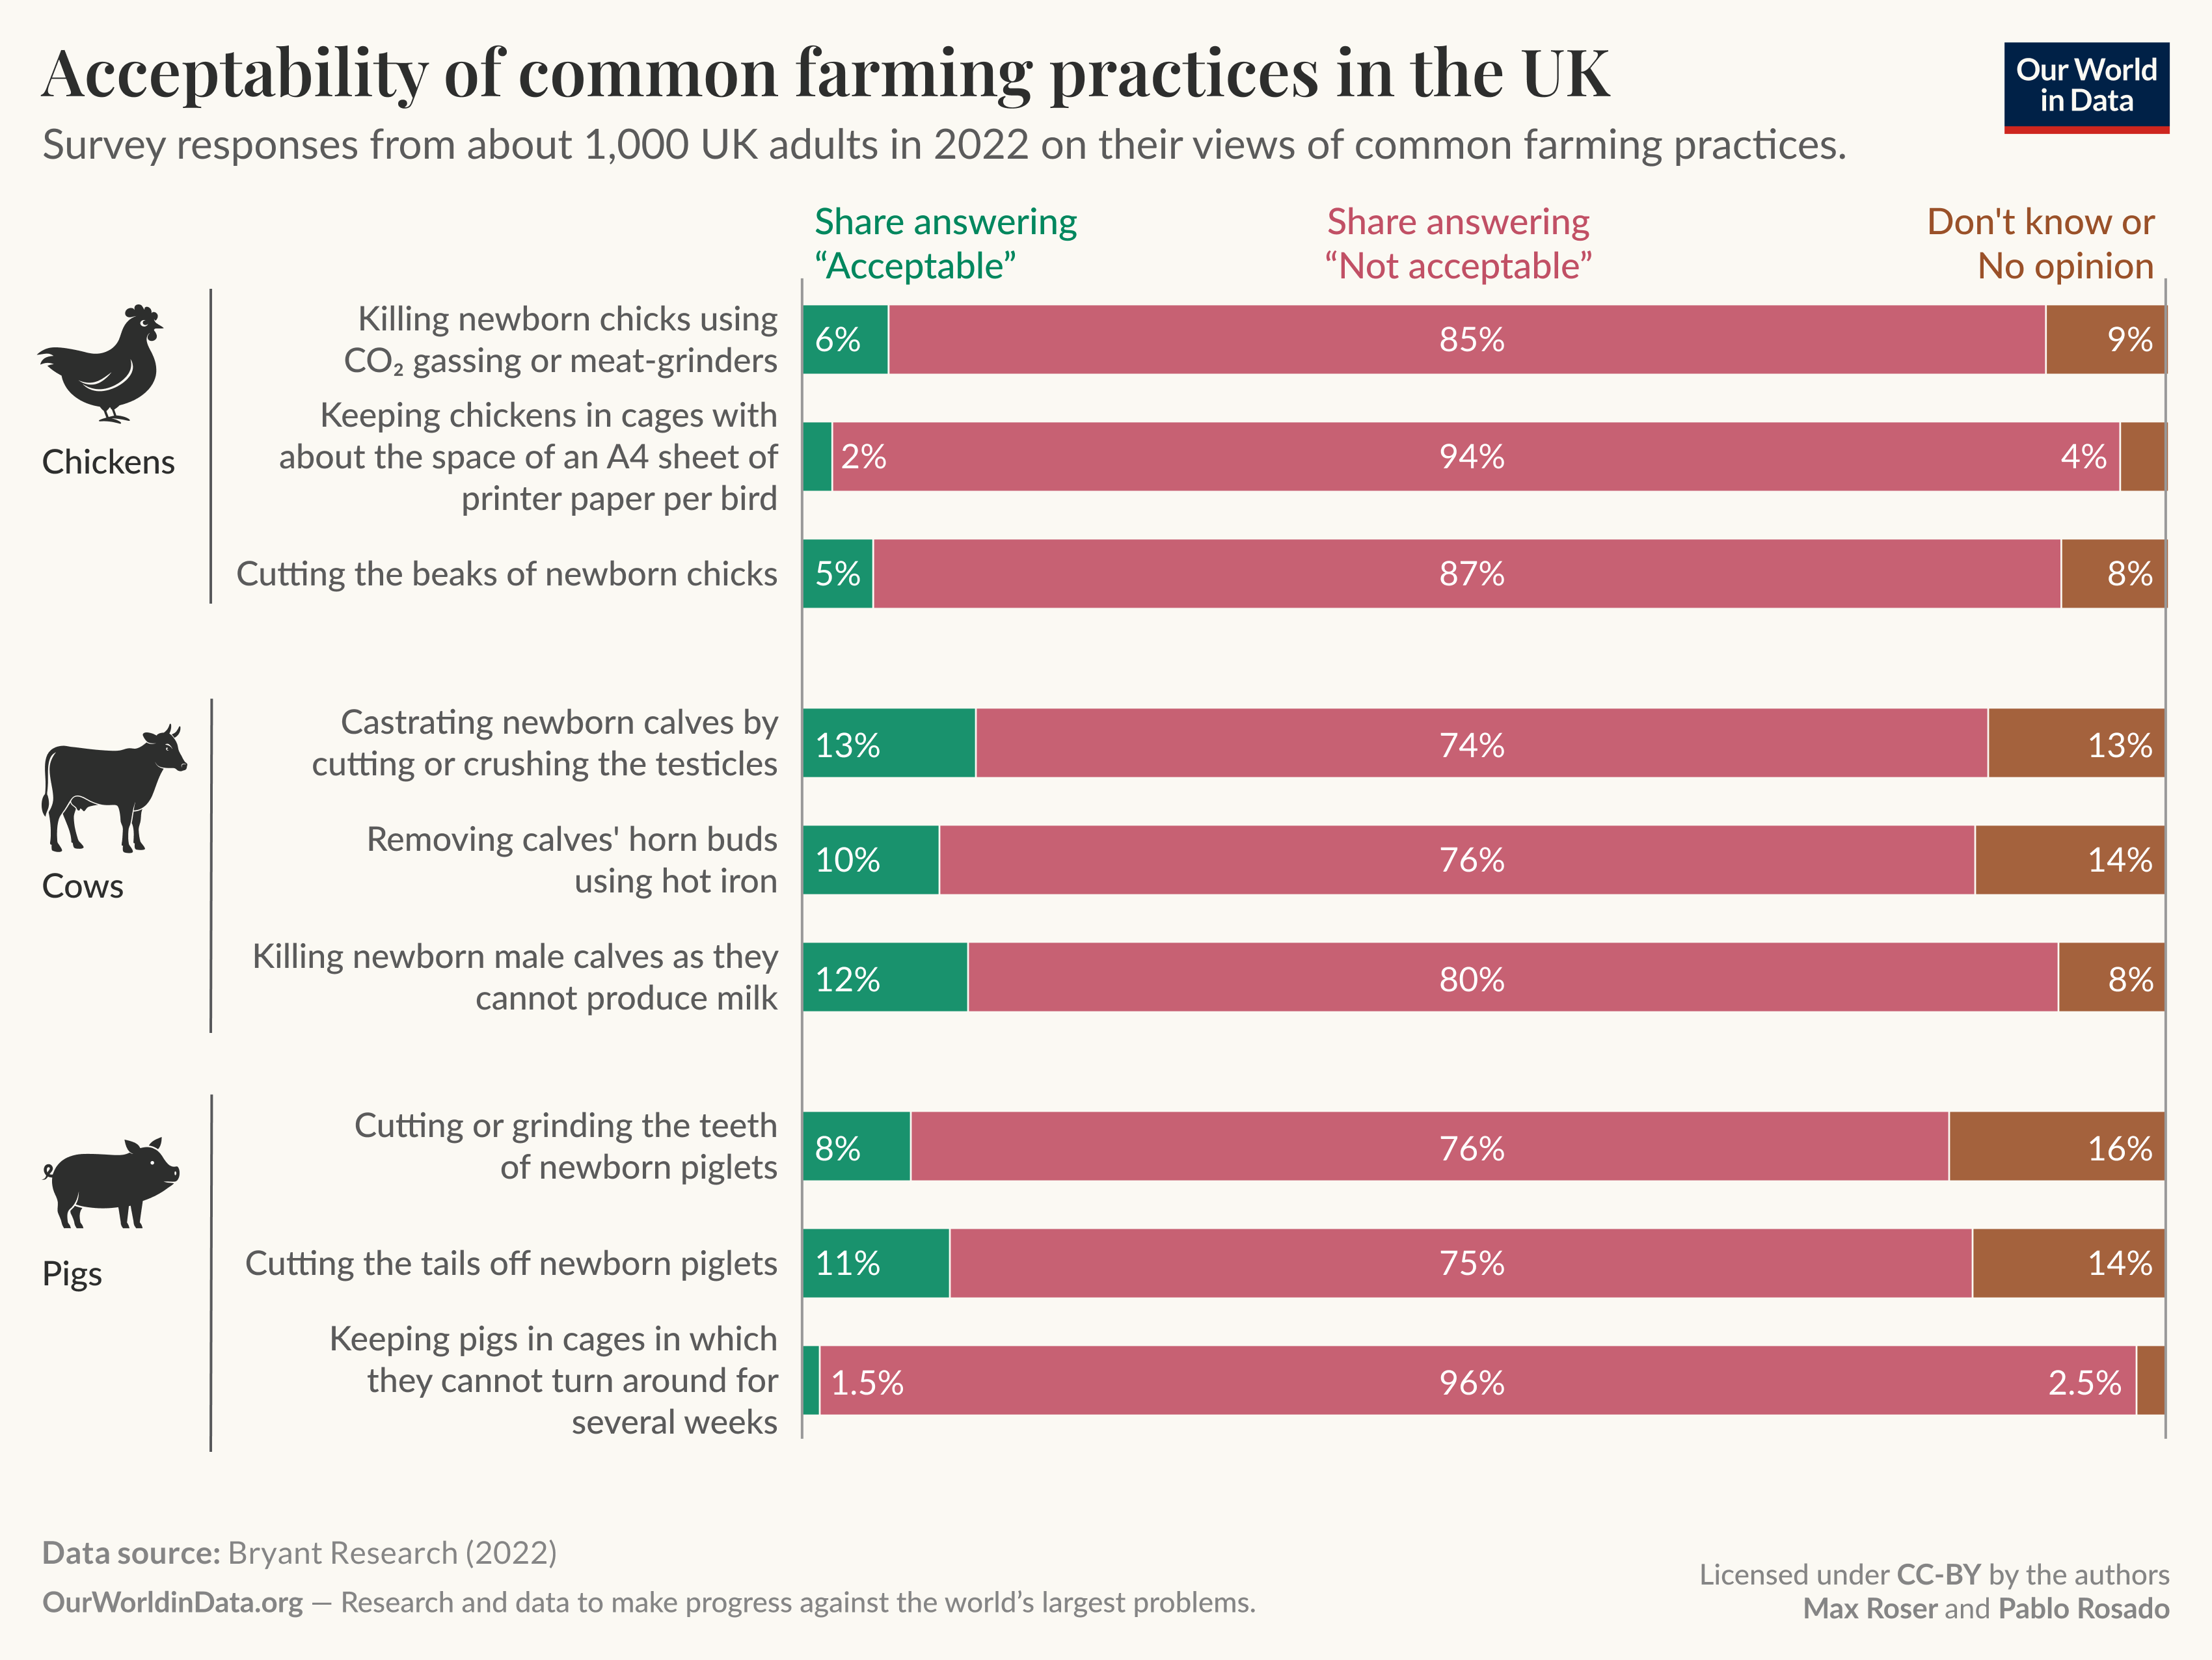Click the "Bryant Research (2022)" data source text
Viewport: 2212px width, 1660px height.
click(392, 1553)
